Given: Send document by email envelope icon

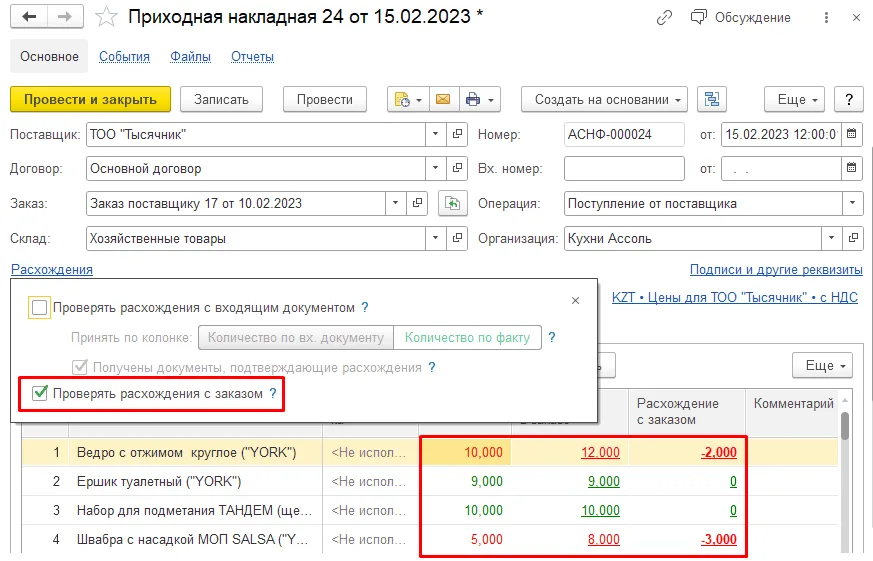Looking at the screenshot, I should [x=443, y=100].
